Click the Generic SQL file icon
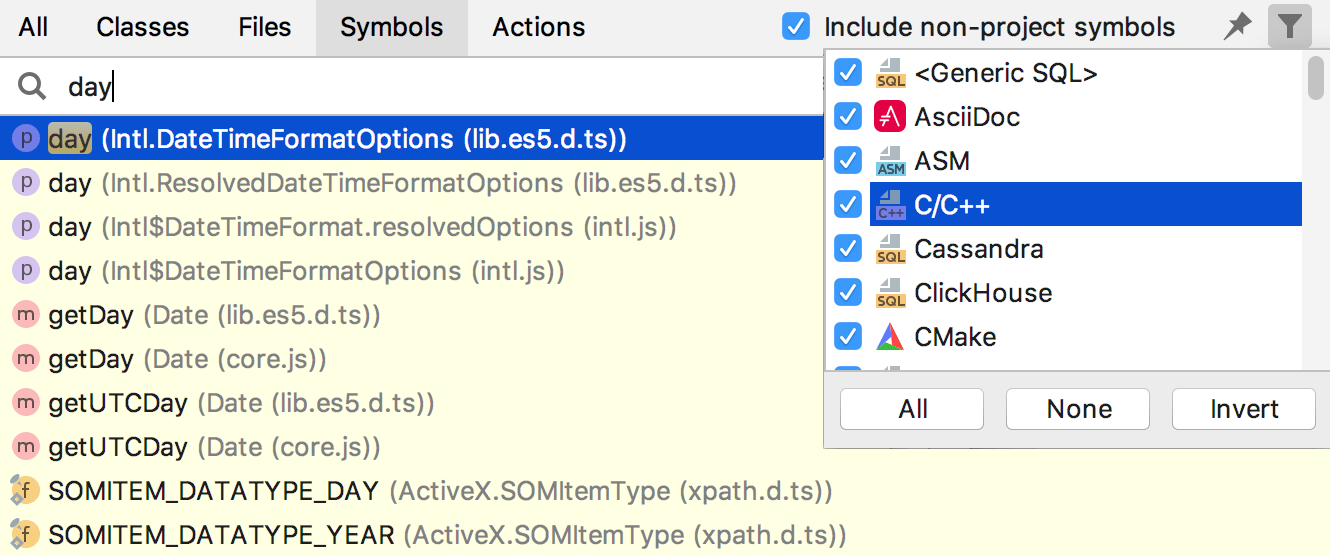Image resolution: width=1330 pixels, height=556 pixels. tap(890, 73)
